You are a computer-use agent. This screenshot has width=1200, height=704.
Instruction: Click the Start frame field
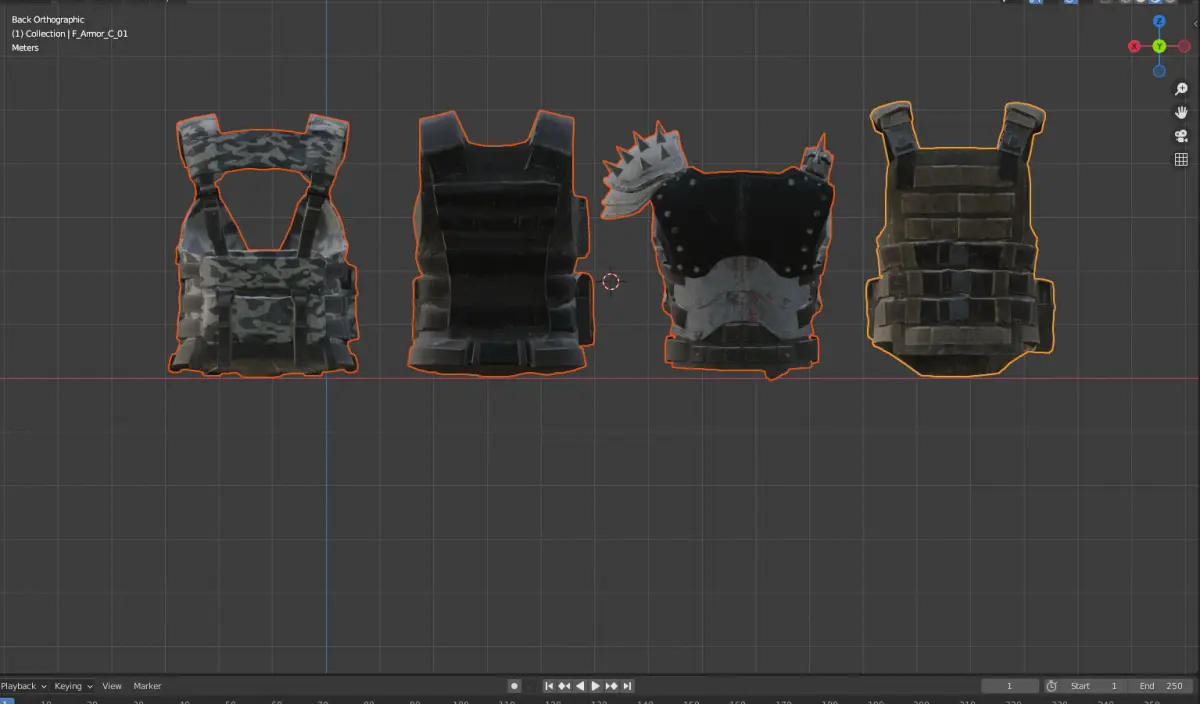(1094, 686)
